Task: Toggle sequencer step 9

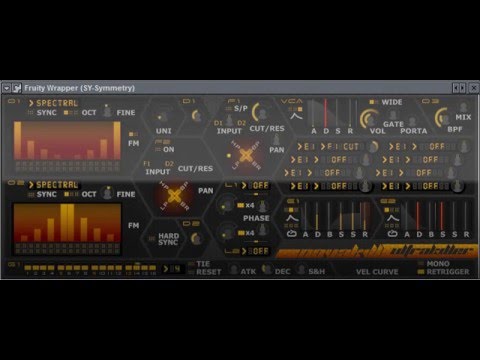Action: point(95,268)
